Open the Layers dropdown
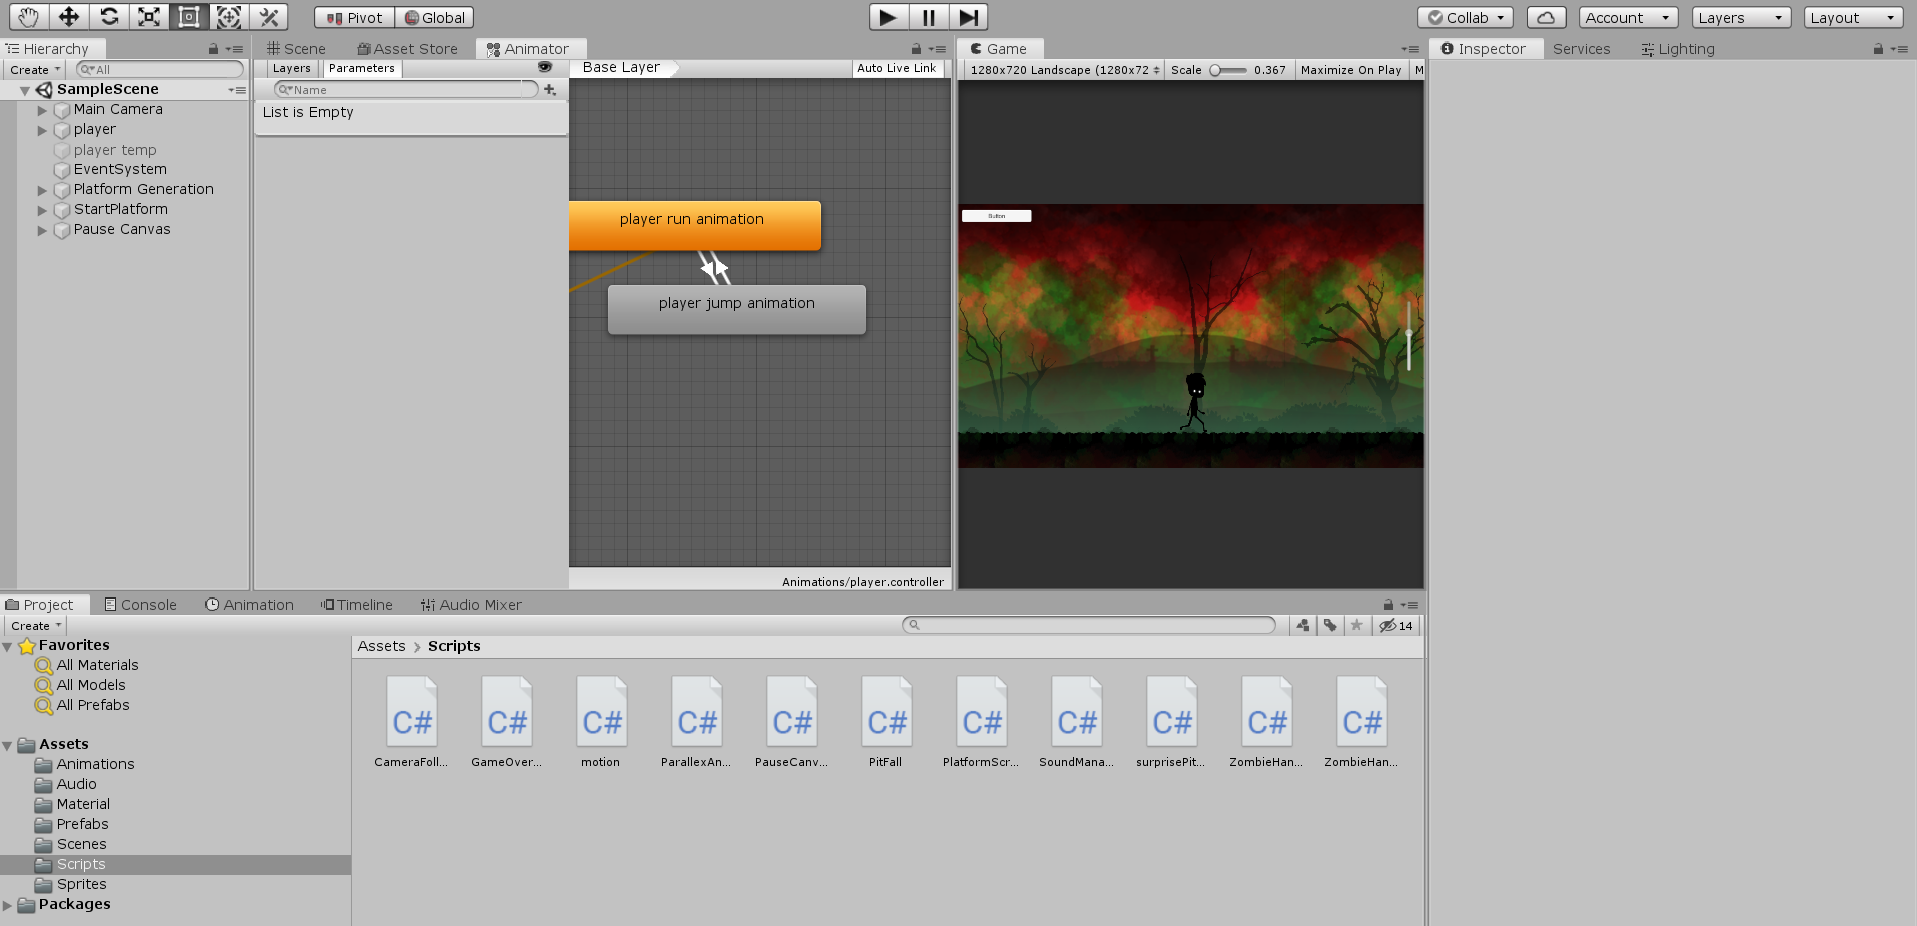The width and height of the screenshot is (1917, 926). 1741,18
